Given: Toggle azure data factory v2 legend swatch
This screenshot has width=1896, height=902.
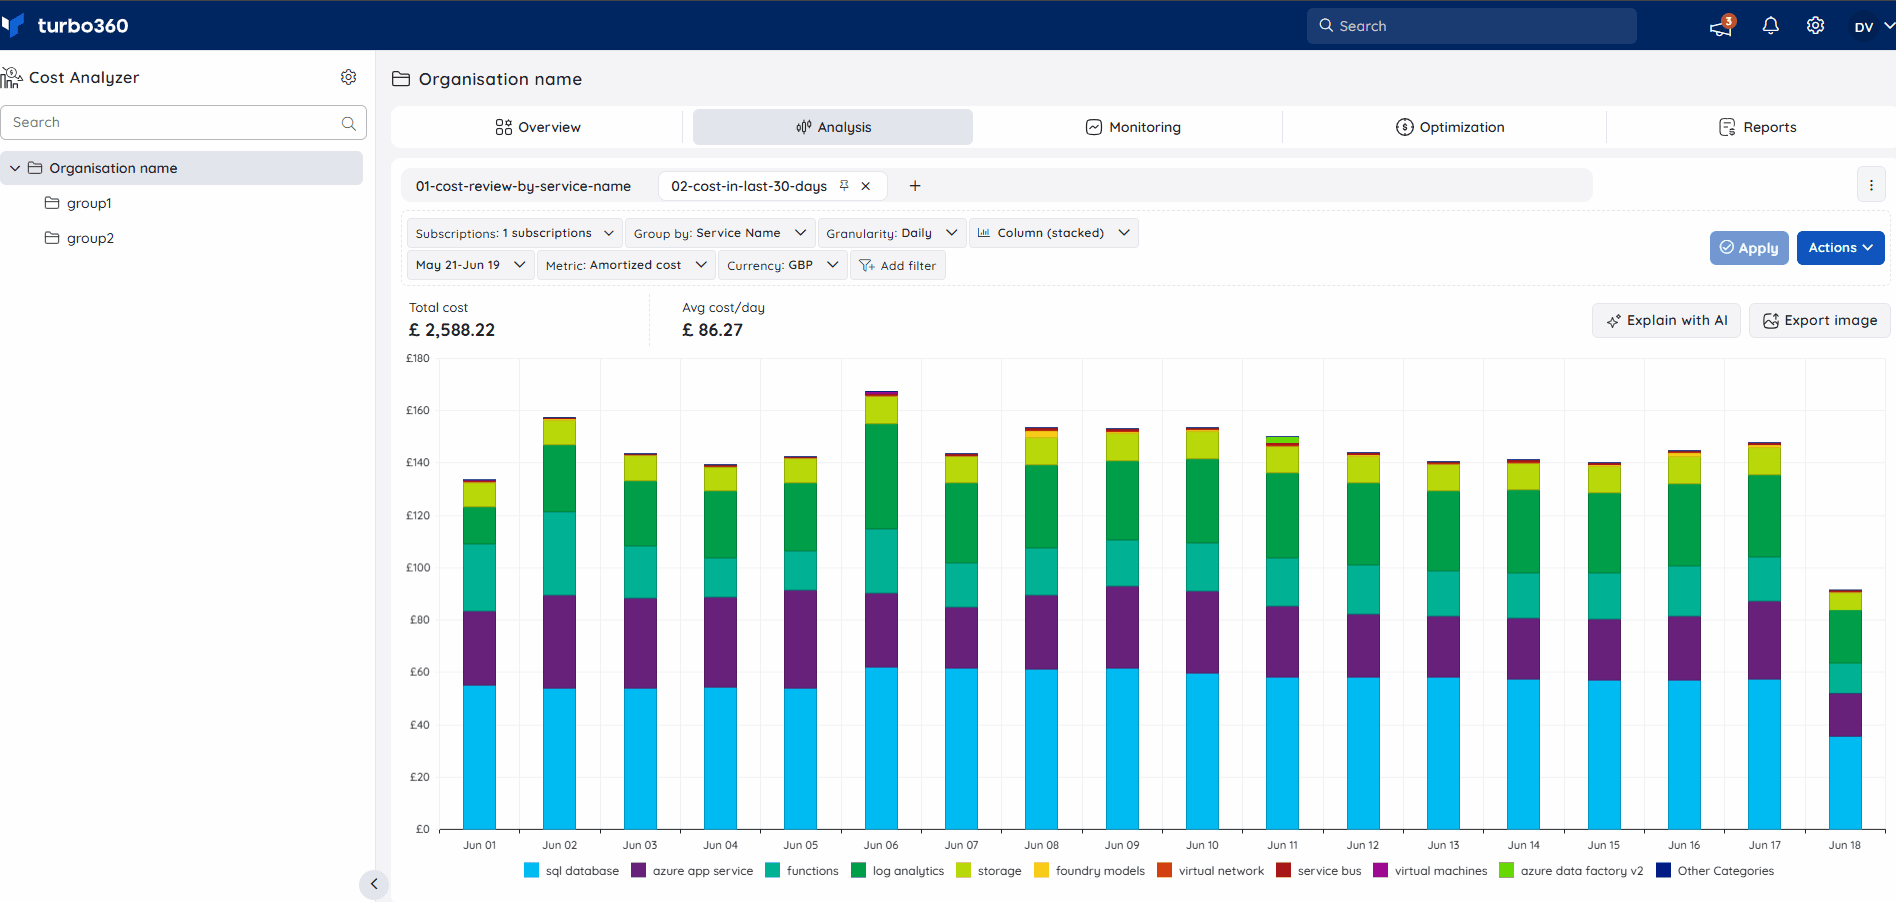Looking at the screenshot, I should pyautogui.click(x=1506, y=871).
